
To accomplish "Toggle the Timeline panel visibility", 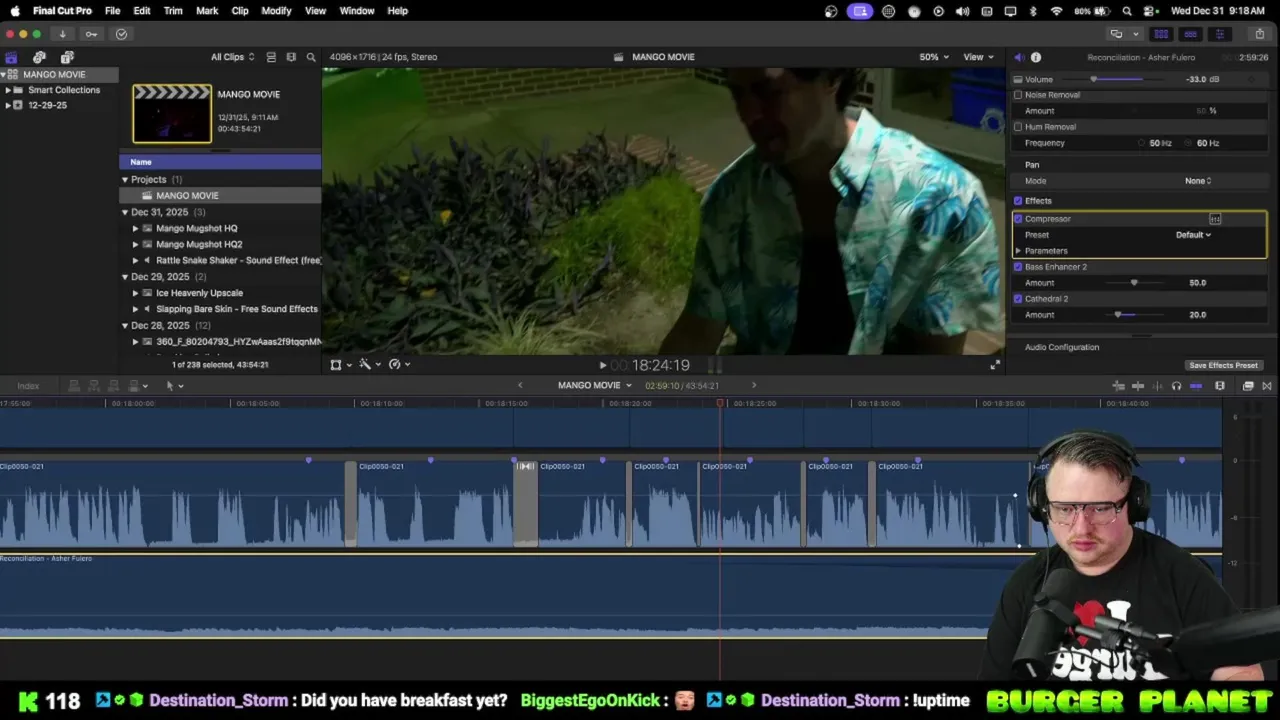I will (x=1190, y=34).
